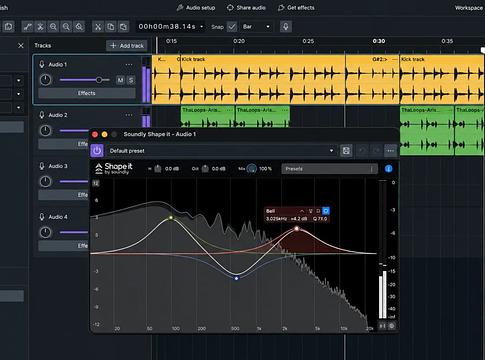Click the Q value in band popup
Viewport: 485px width, 360px height.
pyautogui.click(x=320, y=219)
